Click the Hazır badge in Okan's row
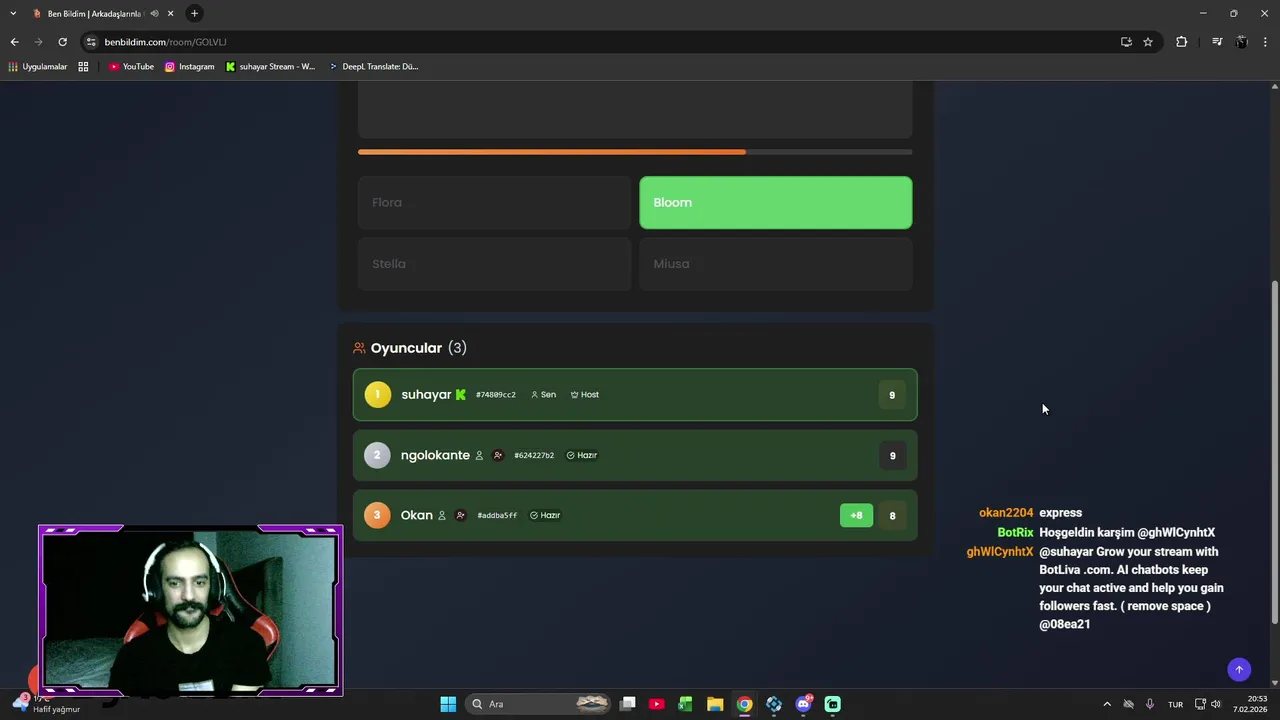The image size is (1280, 720). (545, 516)
